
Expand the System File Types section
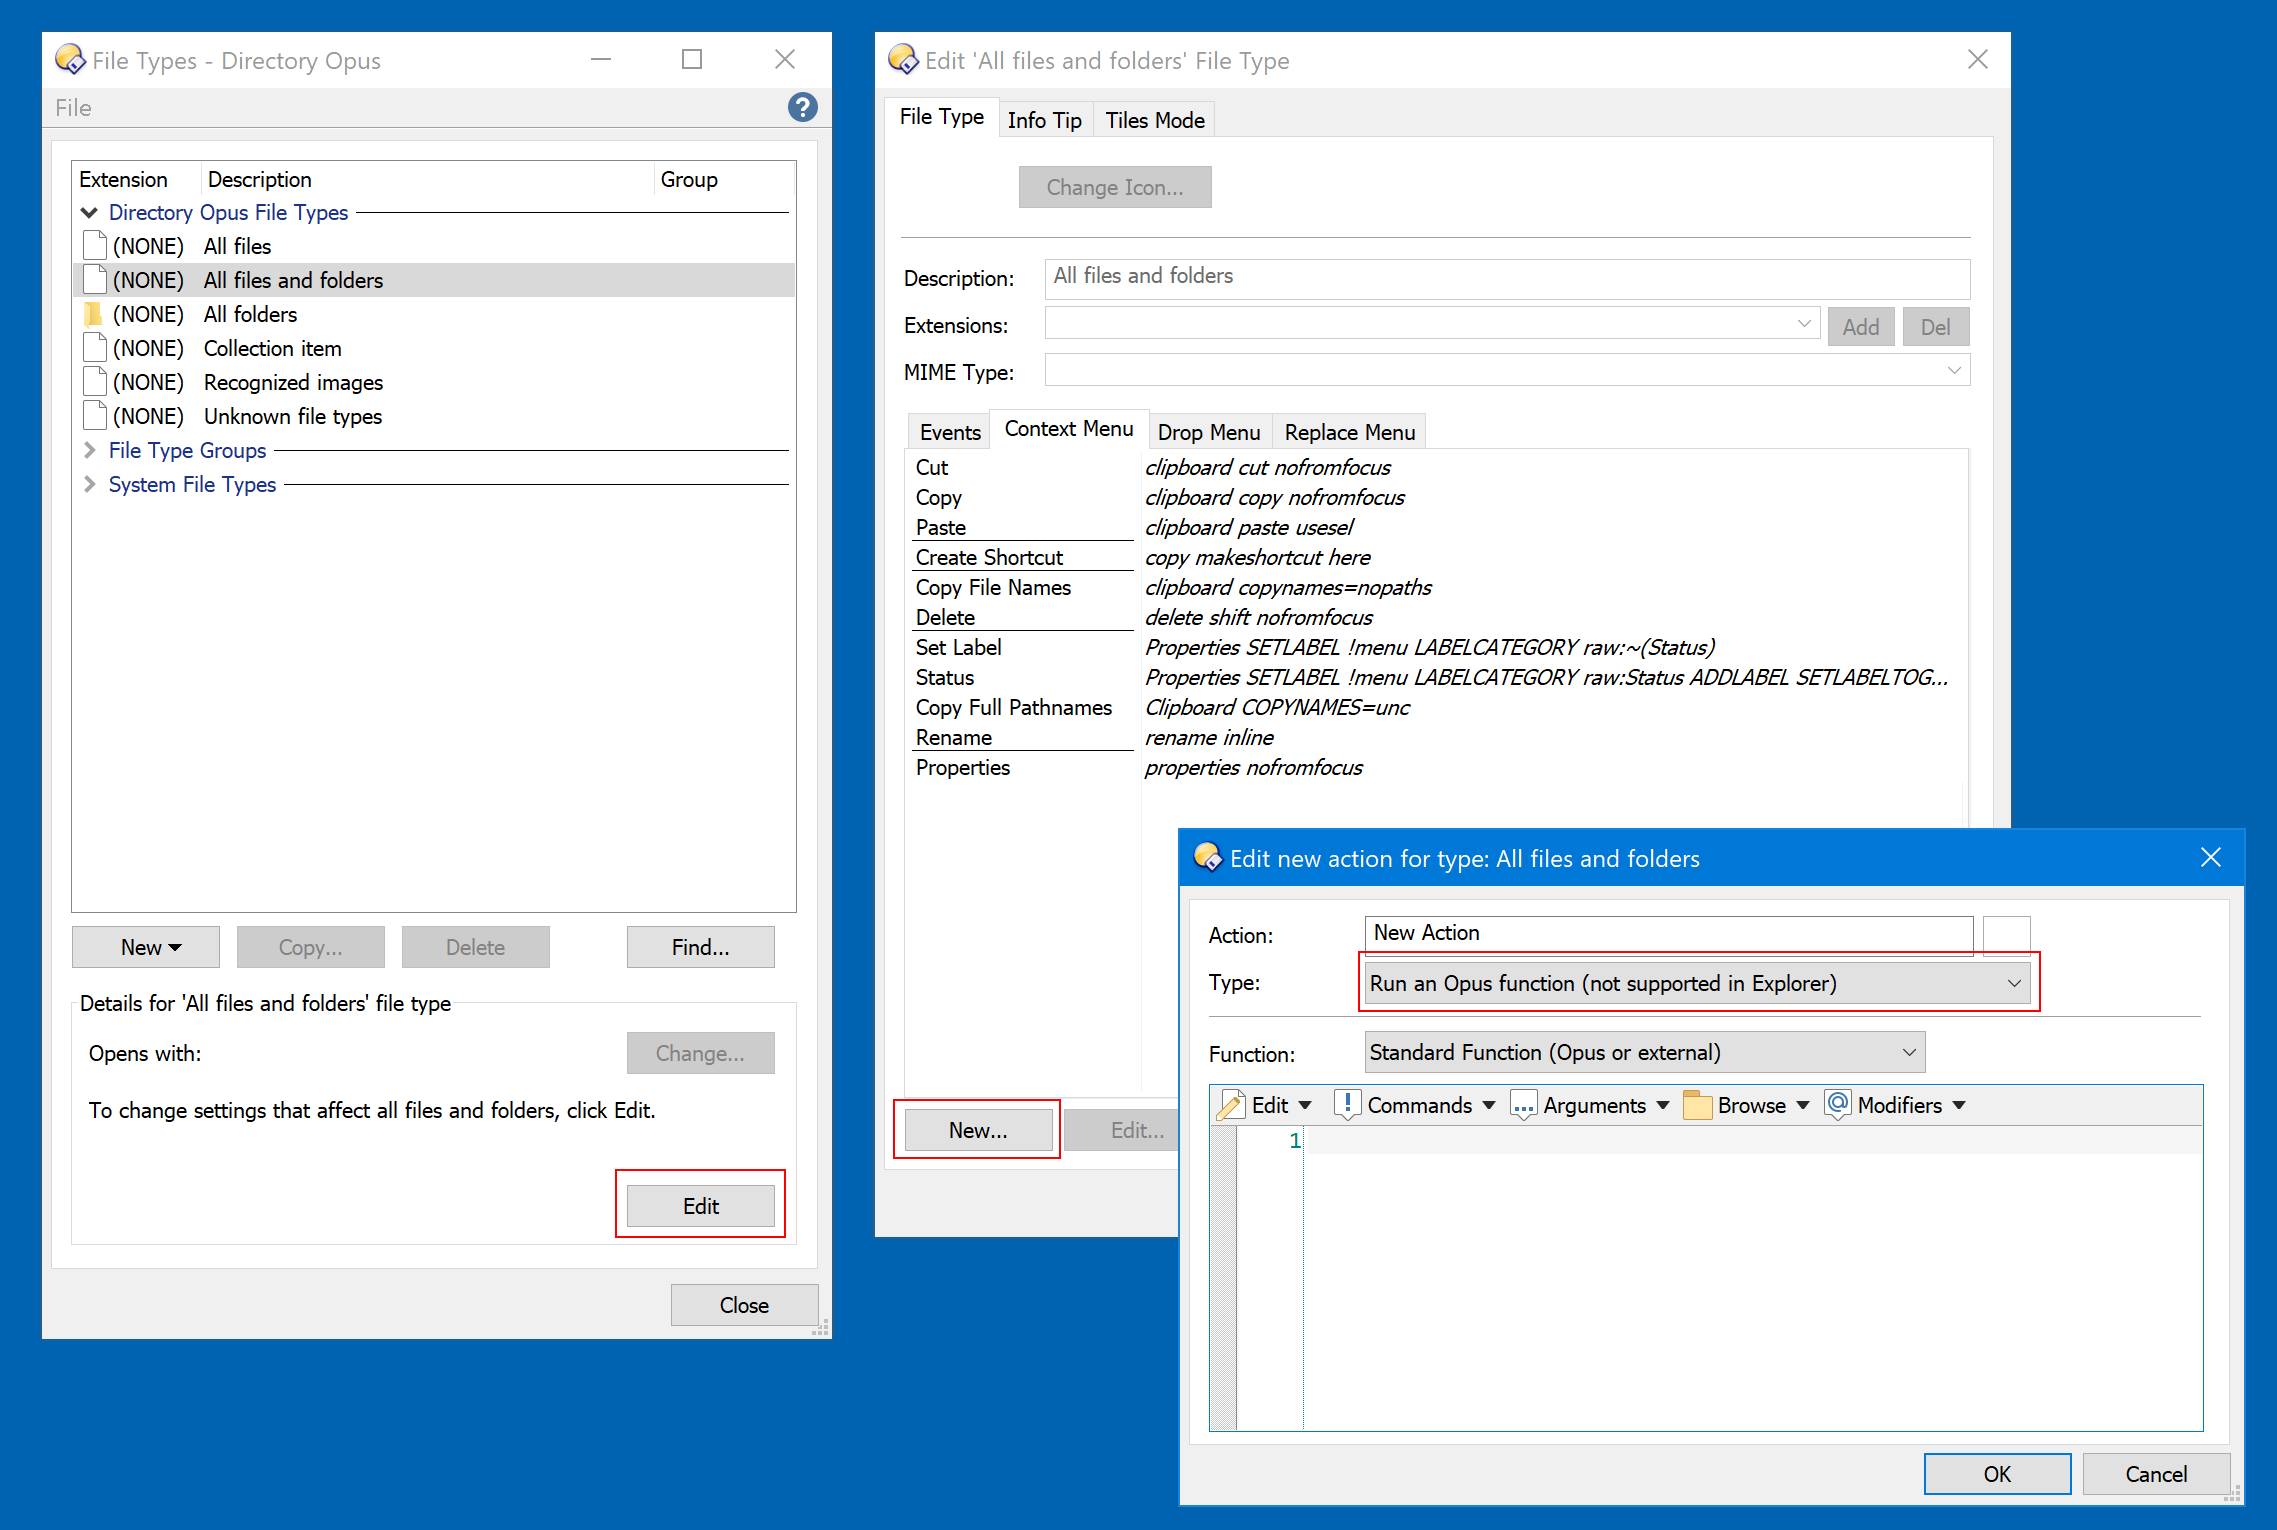point(89,484)
